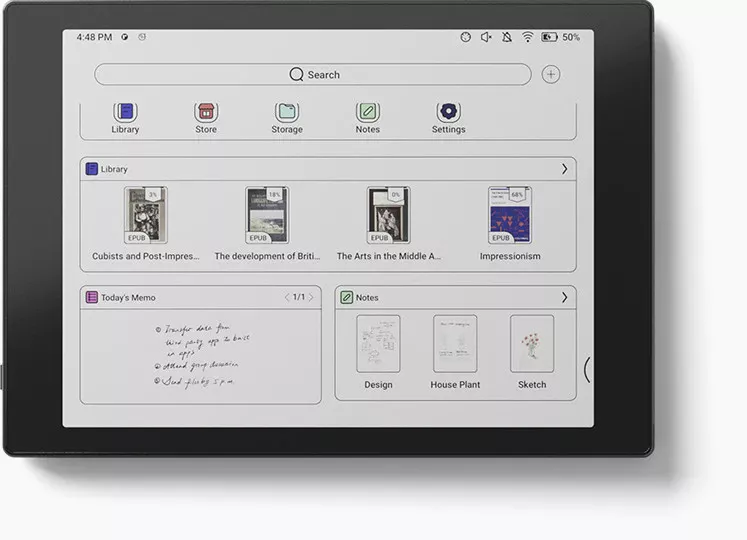Click the plus button beside search

point(551,74)
